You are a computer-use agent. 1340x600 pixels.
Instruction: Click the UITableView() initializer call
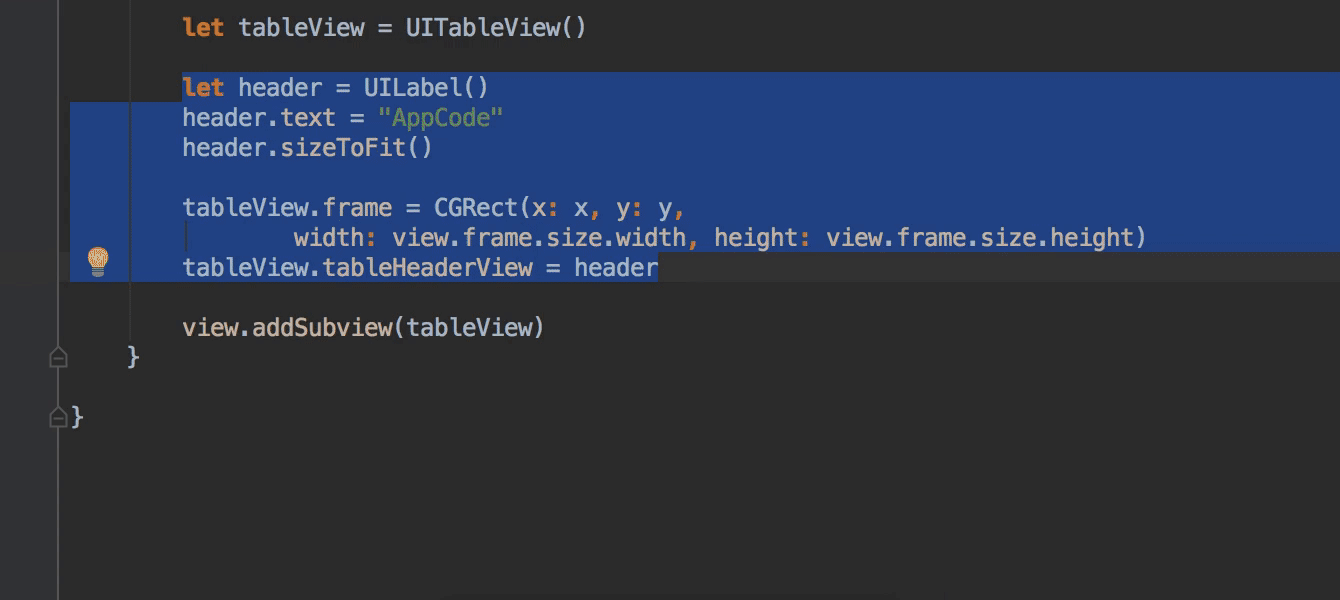pyautogui.click(x=495, y=28)
